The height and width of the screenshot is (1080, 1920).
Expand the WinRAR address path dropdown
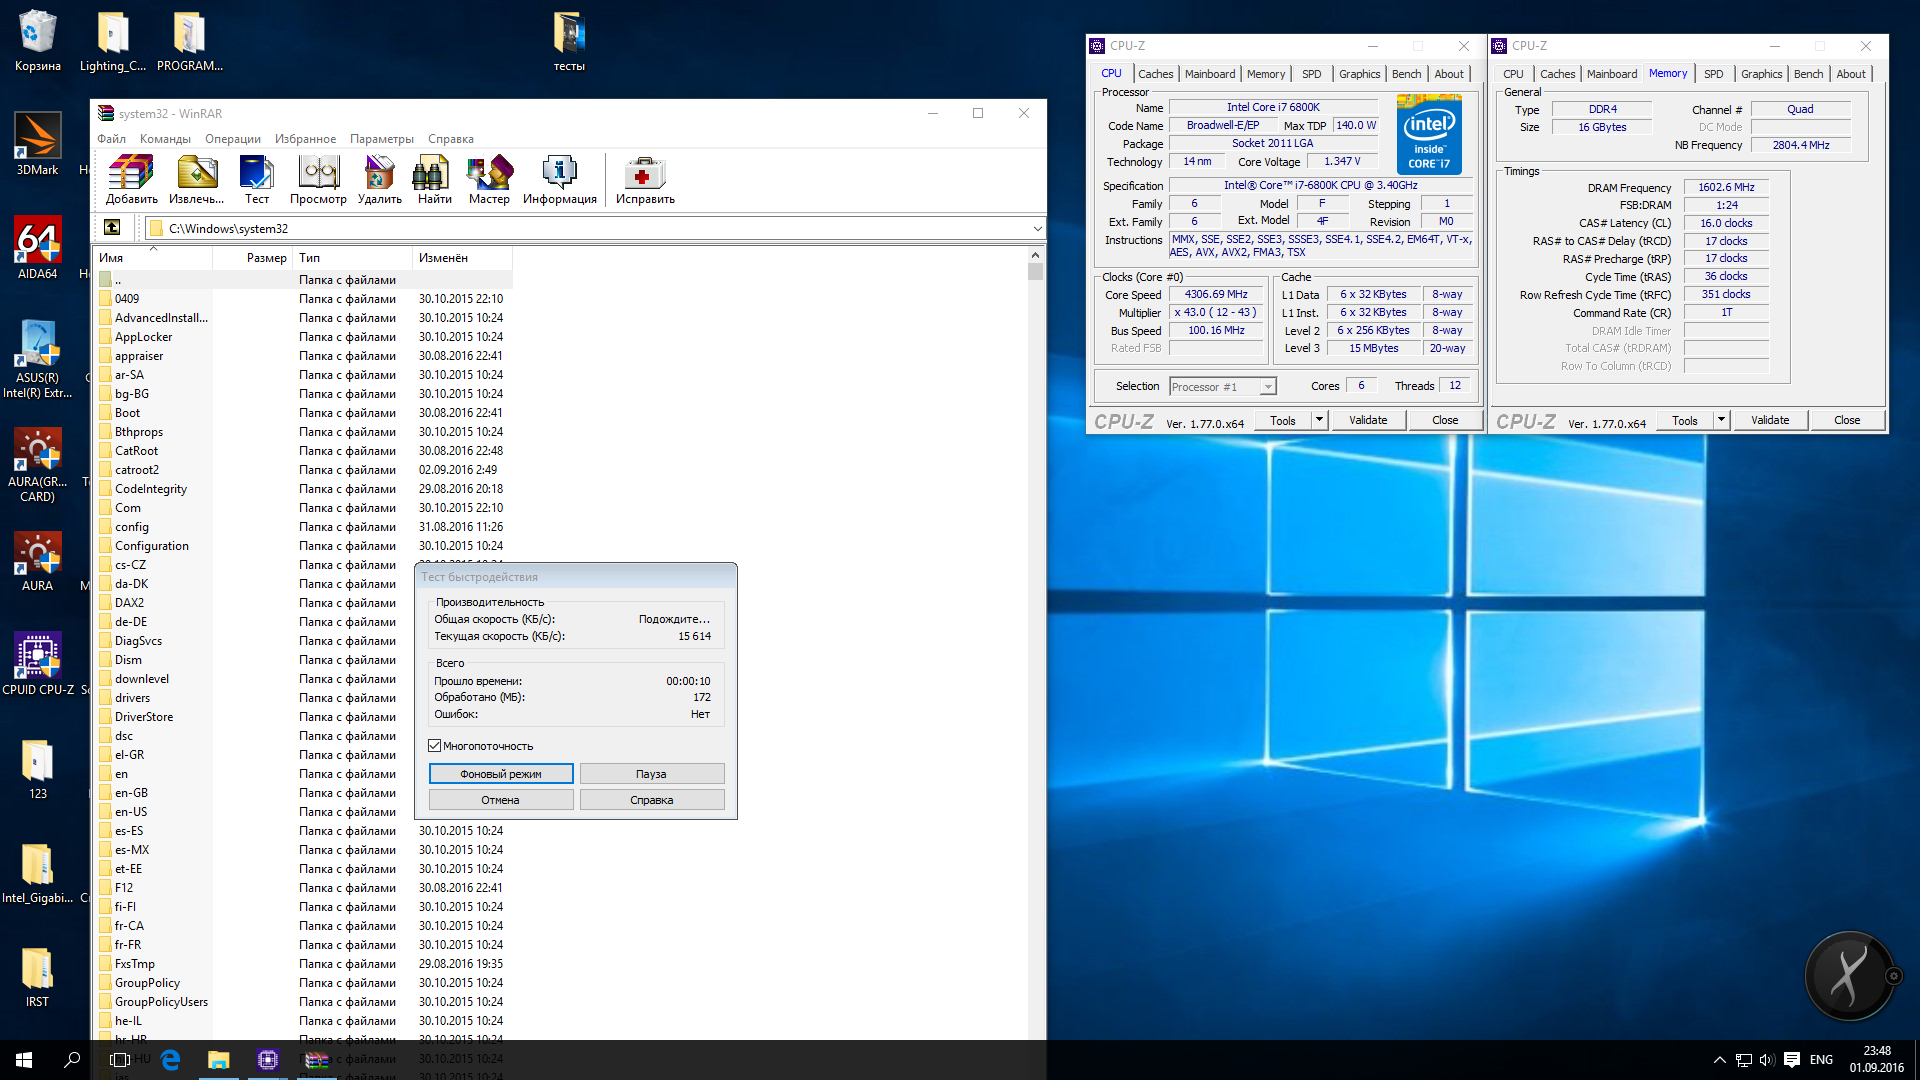(x=1037, y=229)
